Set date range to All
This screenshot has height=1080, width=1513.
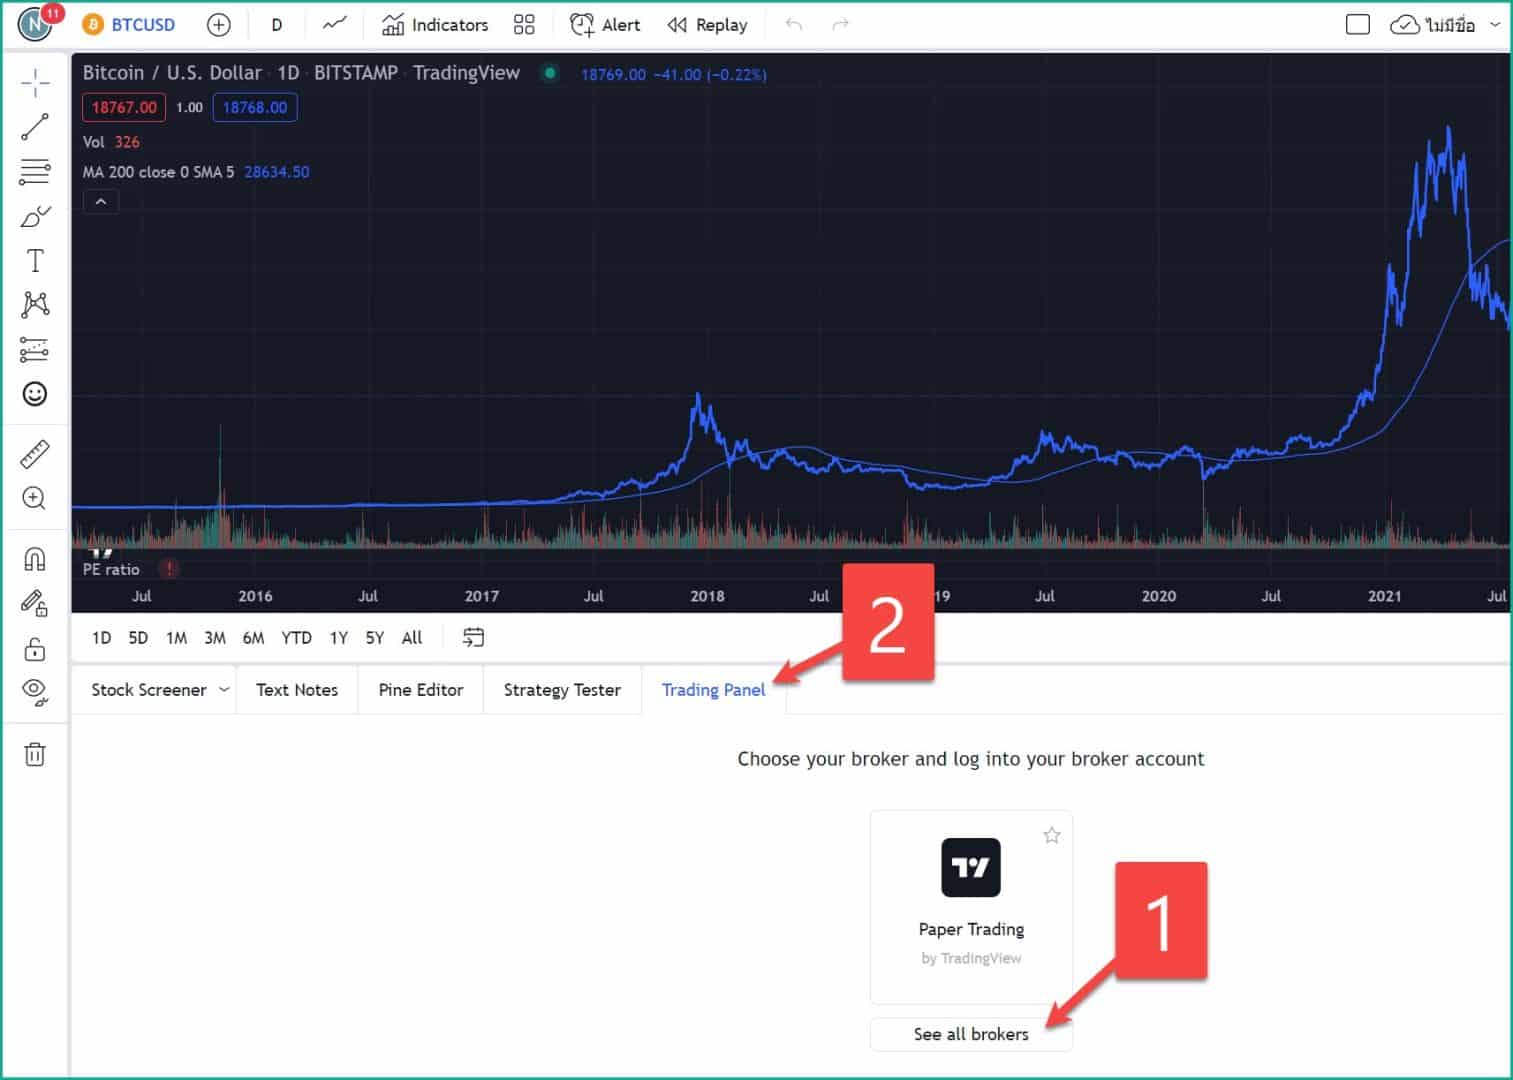[412, 638]
